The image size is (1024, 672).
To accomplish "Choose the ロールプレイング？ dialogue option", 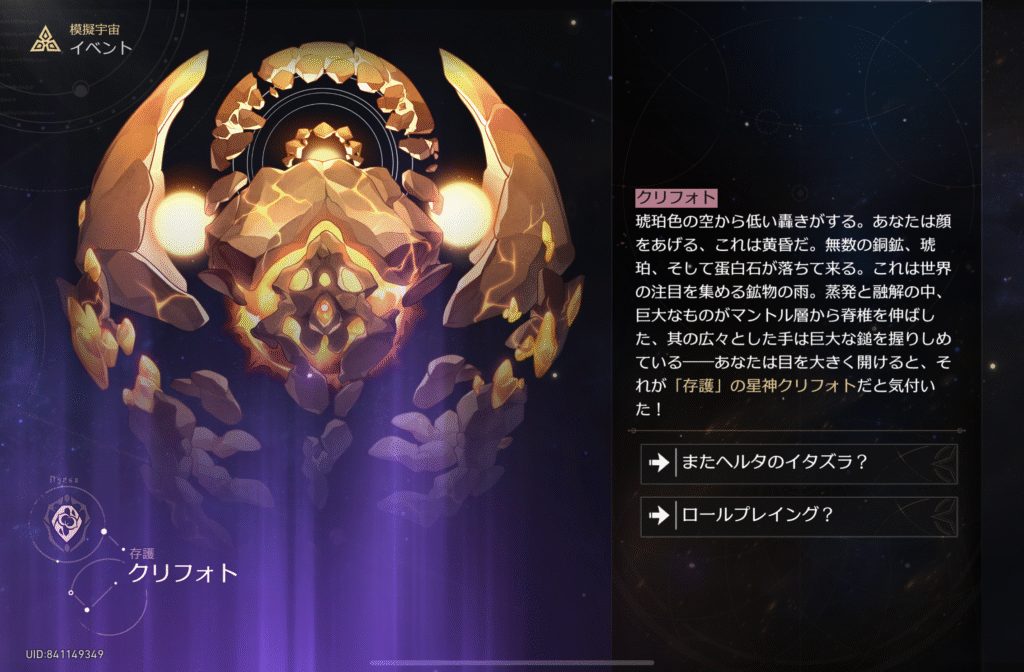I will click(799, 516).
